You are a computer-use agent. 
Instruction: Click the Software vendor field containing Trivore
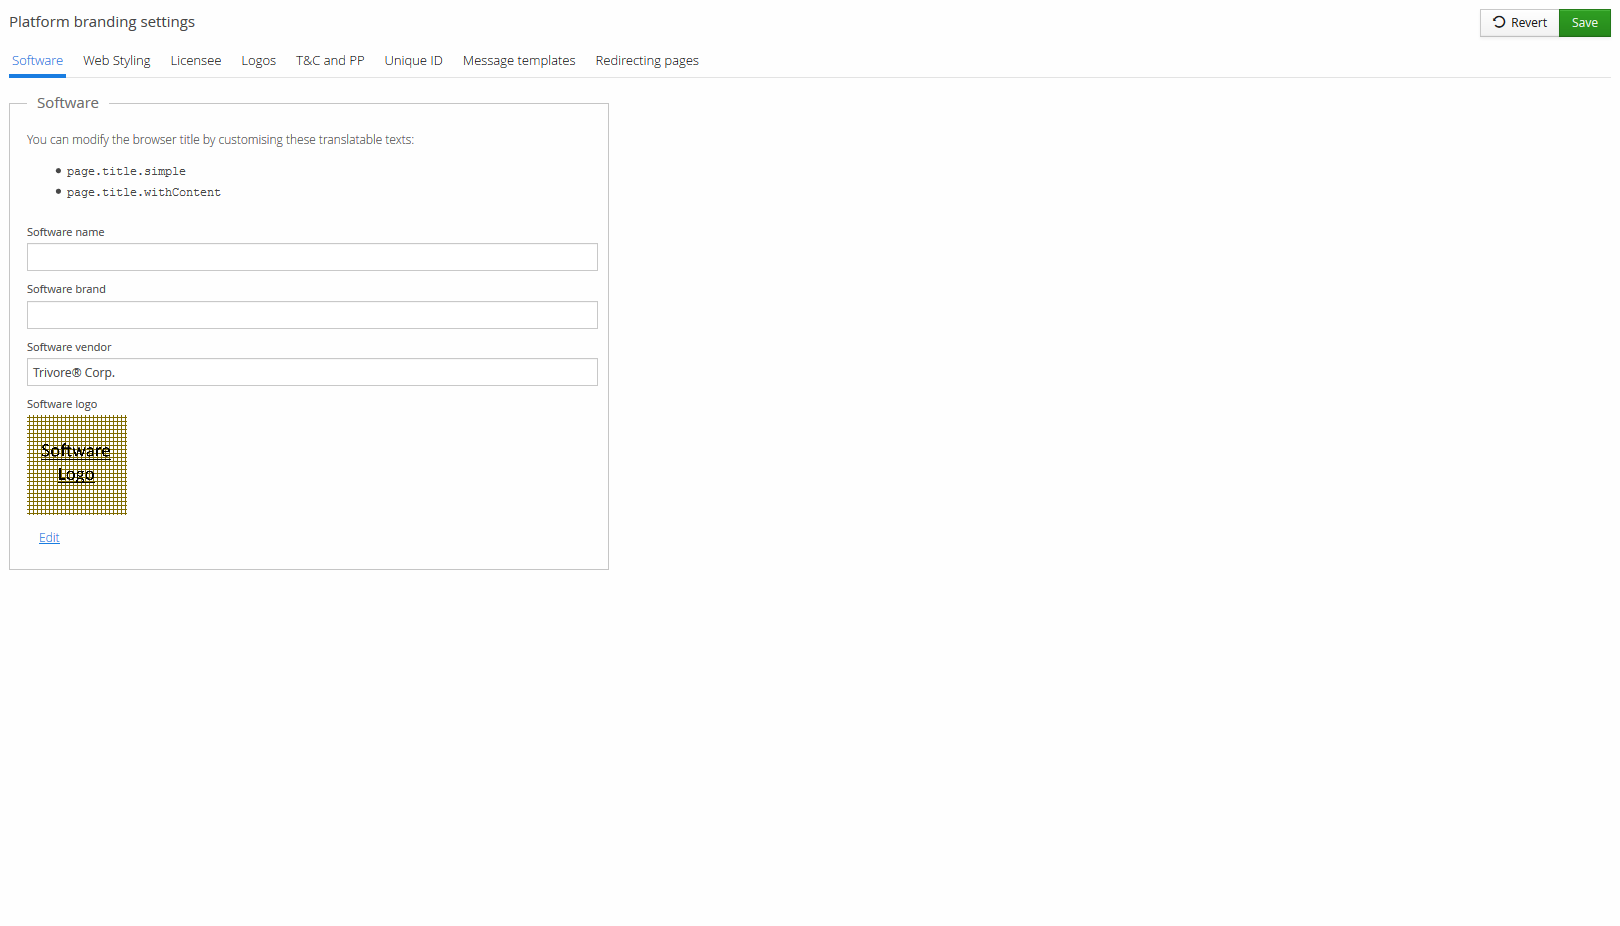(x=312, y=372)
